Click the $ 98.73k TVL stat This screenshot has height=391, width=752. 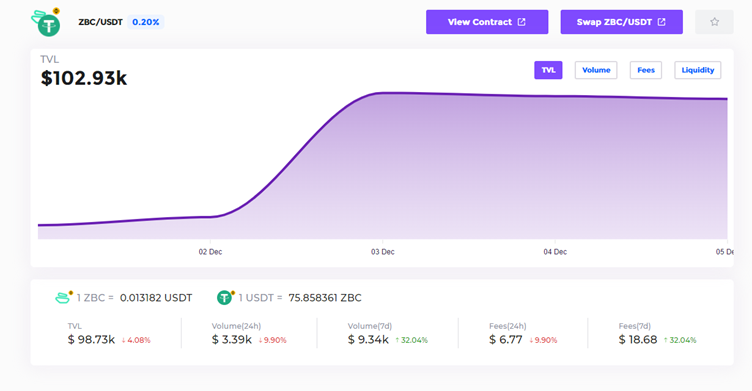[x=91, y=340]
